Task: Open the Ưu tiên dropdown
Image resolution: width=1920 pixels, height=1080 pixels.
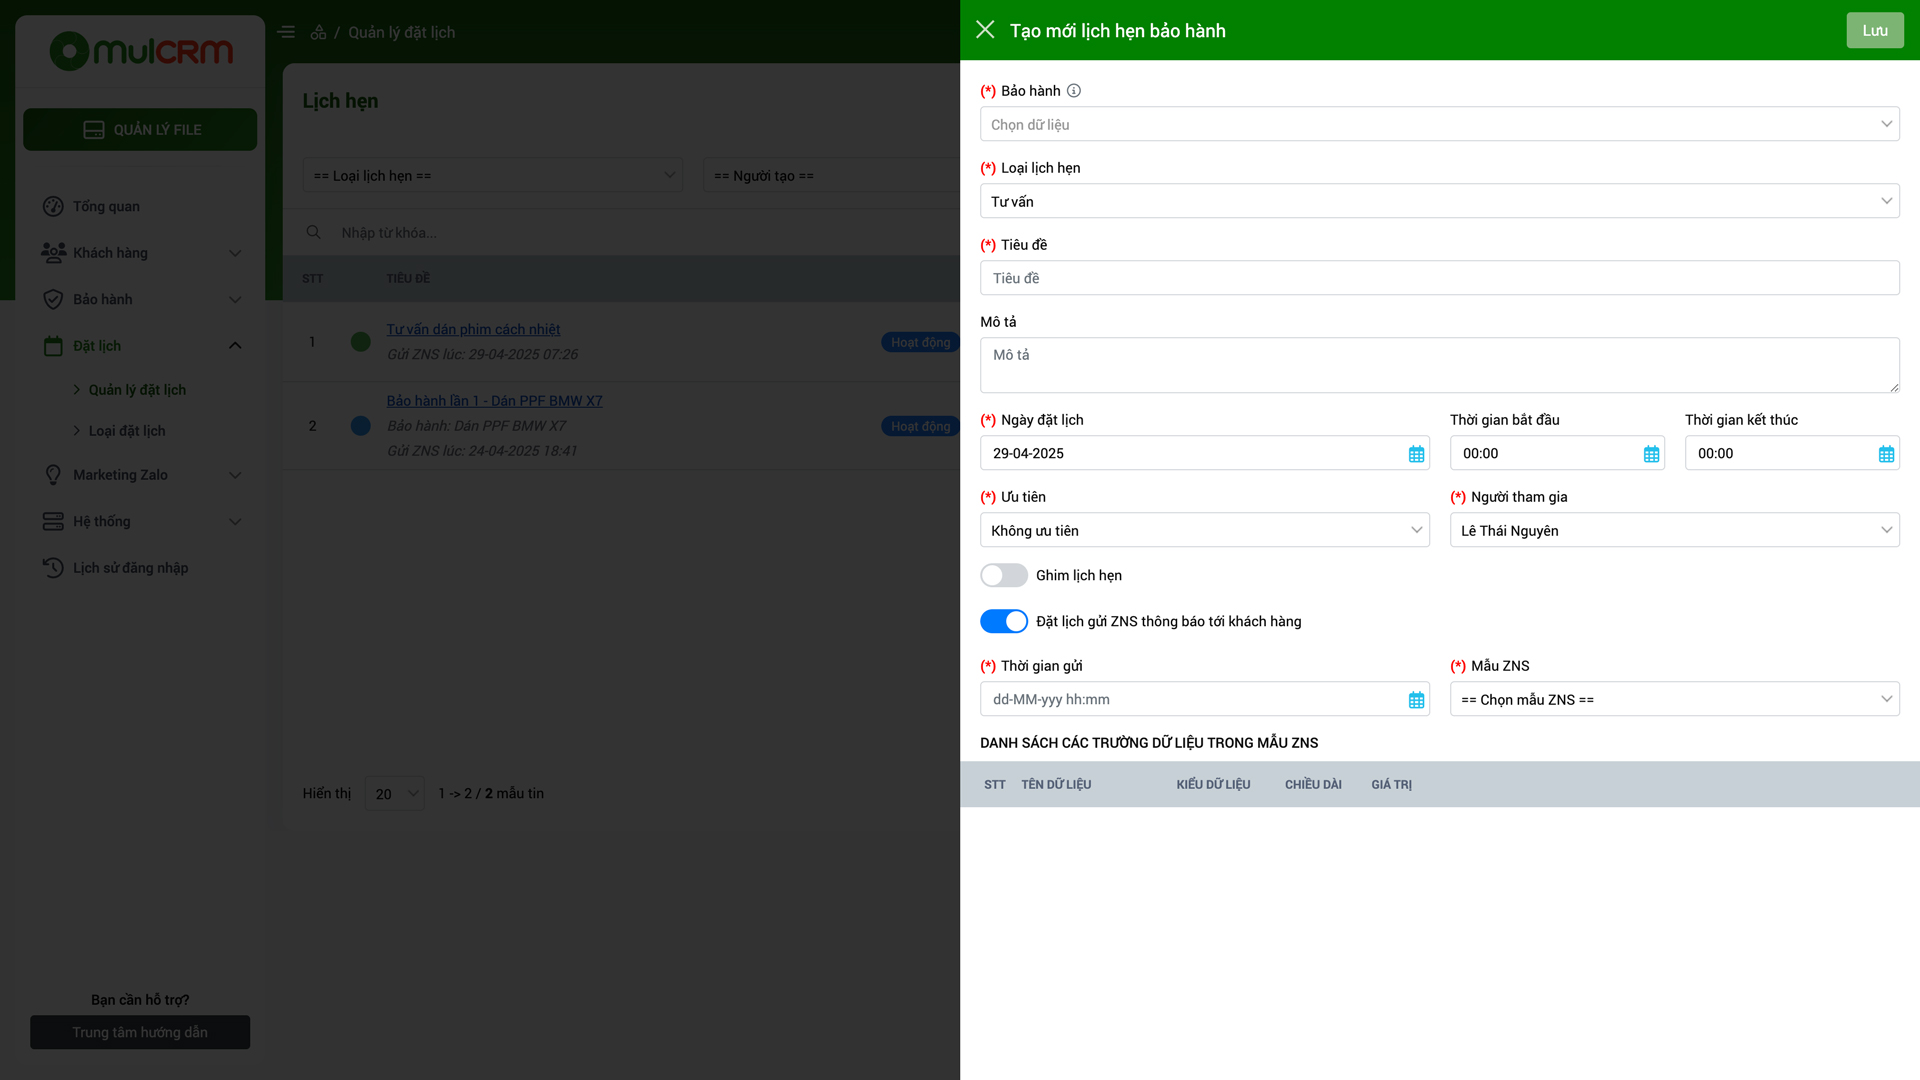Action: click(x=1204, y=530)
